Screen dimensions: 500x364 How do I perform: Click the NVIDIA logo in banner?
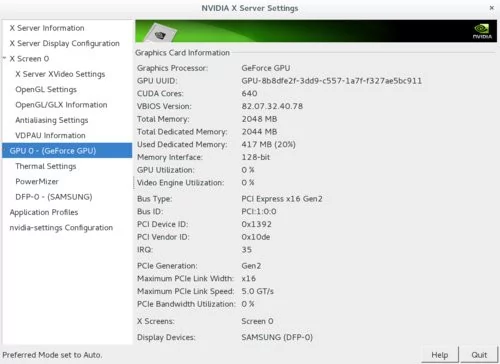tap(482, 31)
